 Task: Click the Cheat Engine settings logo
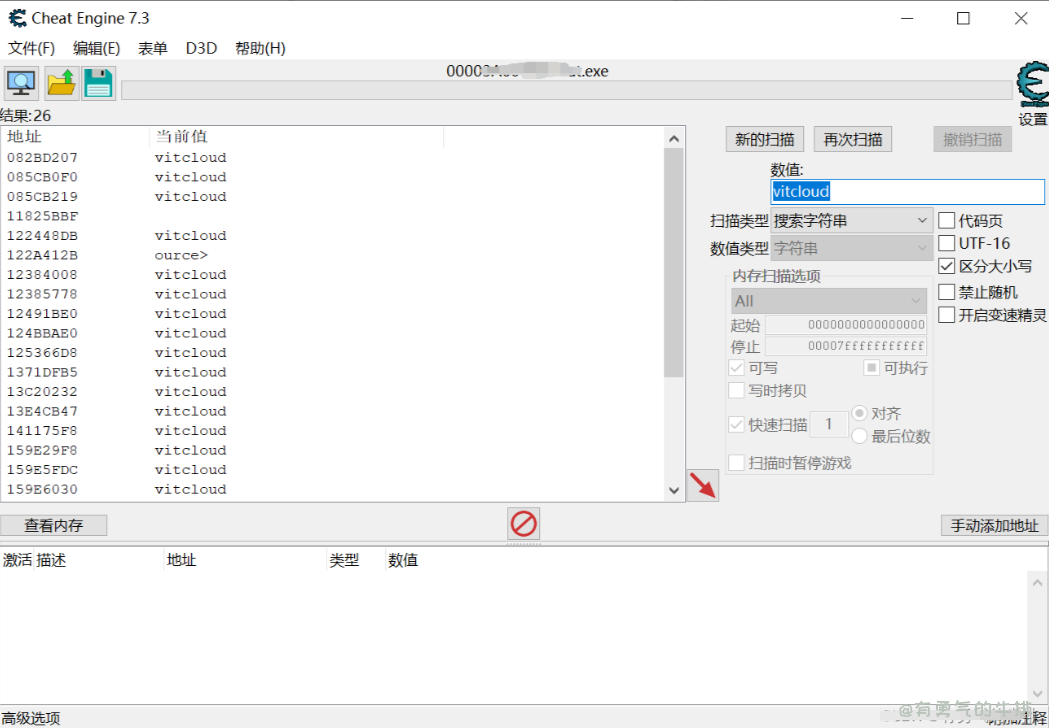[x=1031, y=87]
